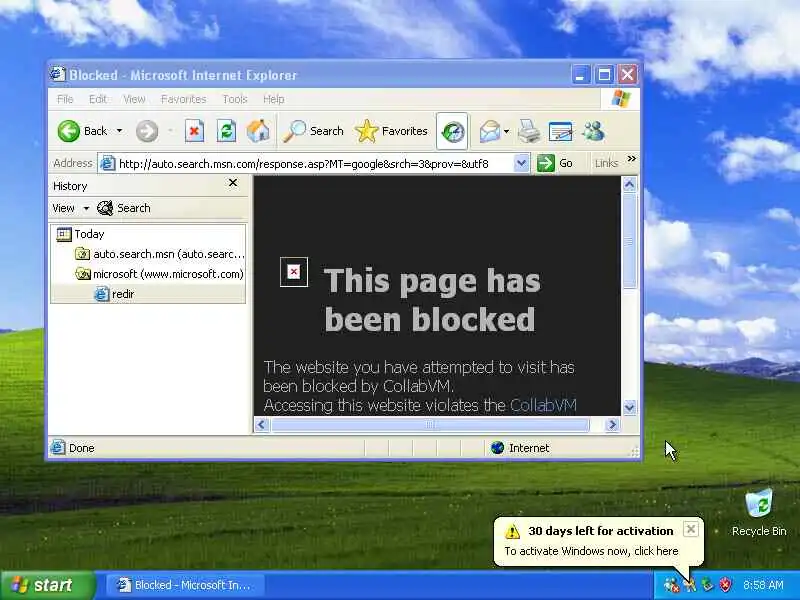Screen dimensions: 800x600
Task: Select the microsoft (www.microsoft.com) history folder
Action: (160, 274)
